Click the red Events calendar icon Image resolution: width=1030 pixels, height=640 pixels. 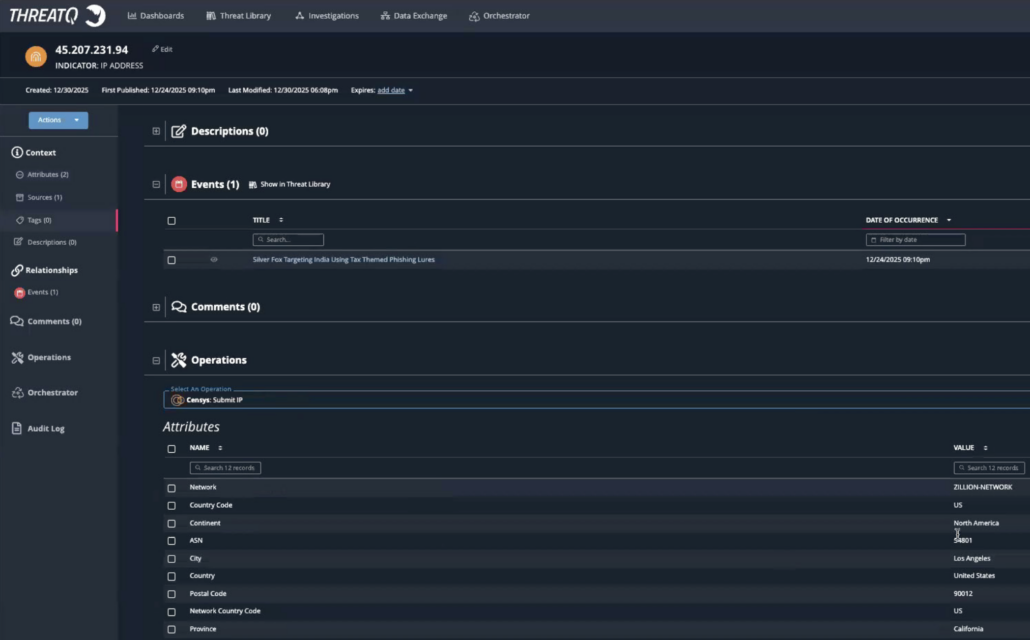point(179,184)
